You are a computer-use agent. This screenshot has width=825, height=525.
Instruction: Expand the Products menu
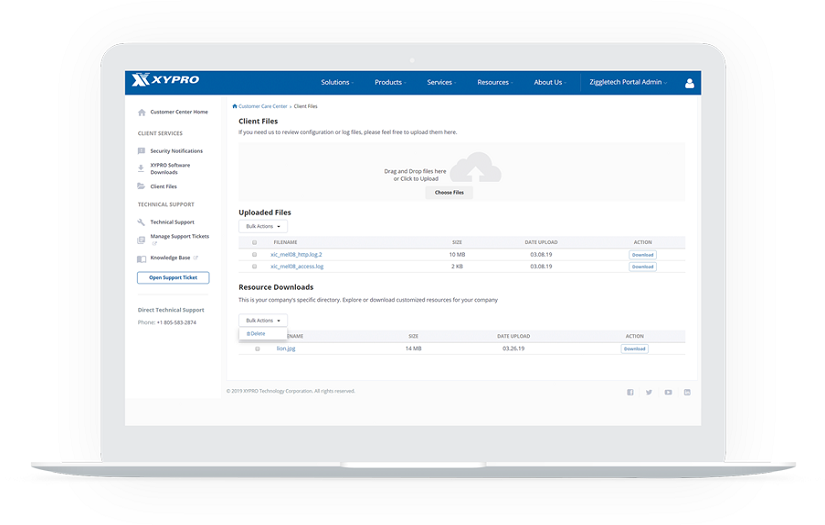[390, 83]
